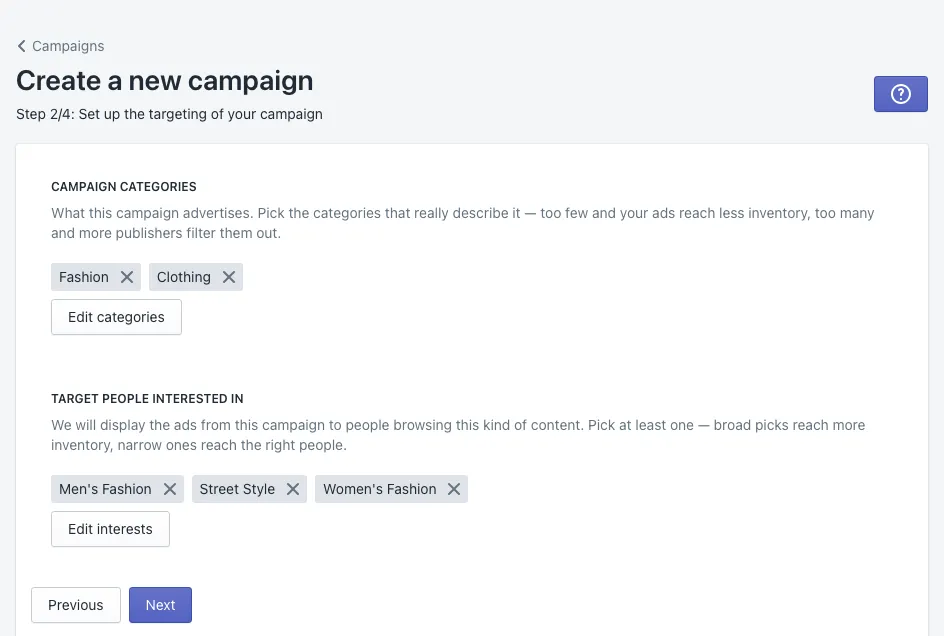Proceed with the Next button
This screenshot has width=944, height=636.
[160, 605]
